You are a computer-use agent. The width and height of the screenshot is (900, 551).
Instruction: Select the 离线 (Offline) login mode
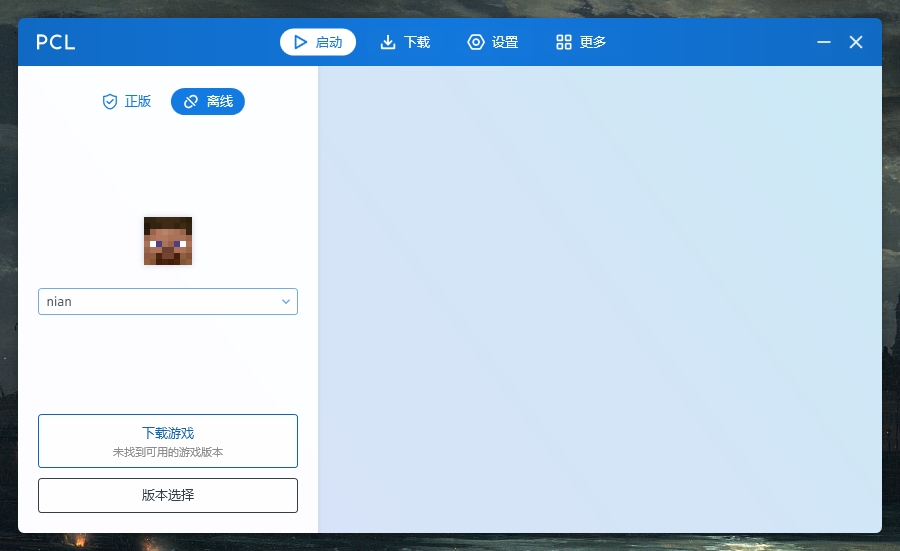tap(208, 102)
